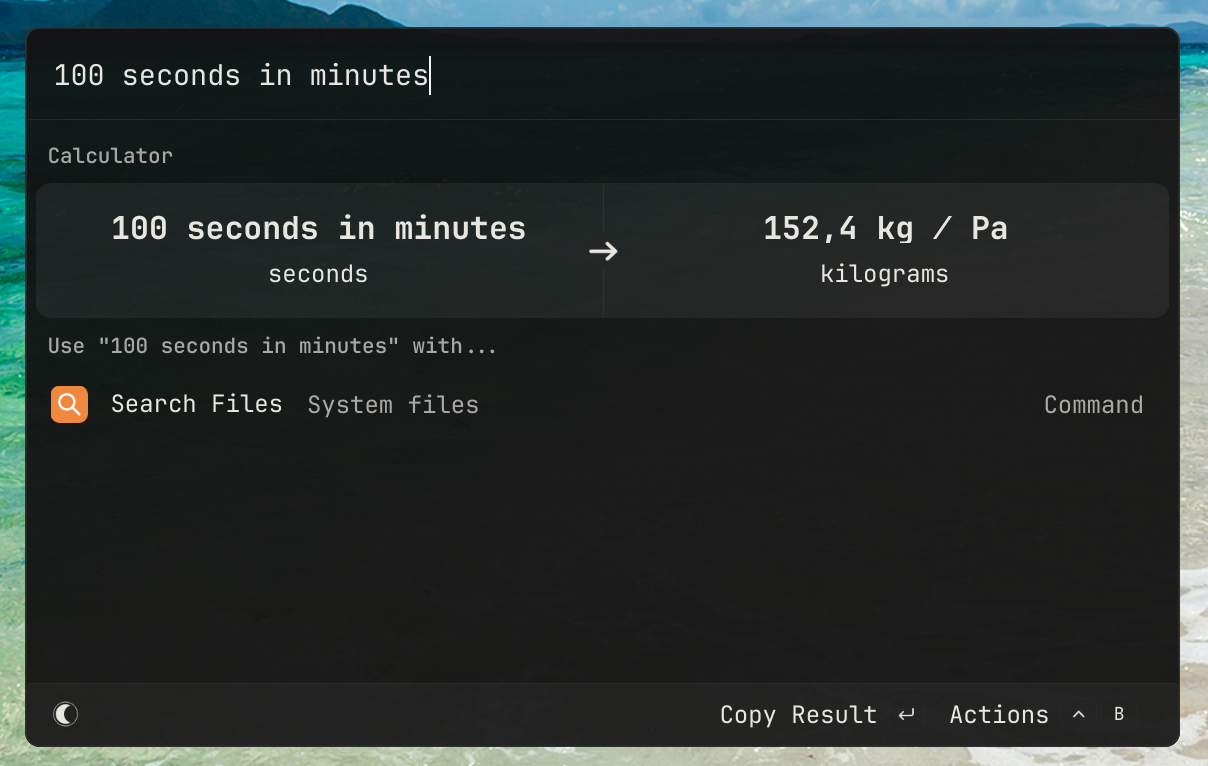Select the Search Files command row

[600, 405]
